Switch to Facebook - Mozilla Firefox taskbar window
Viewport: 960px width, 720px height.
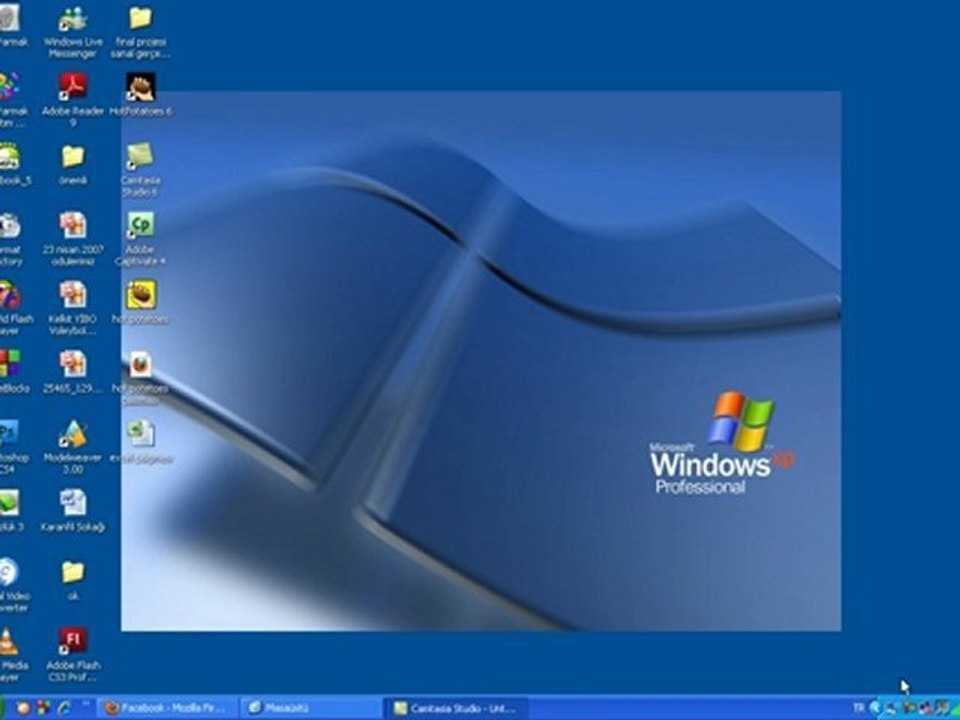(167, 708)
